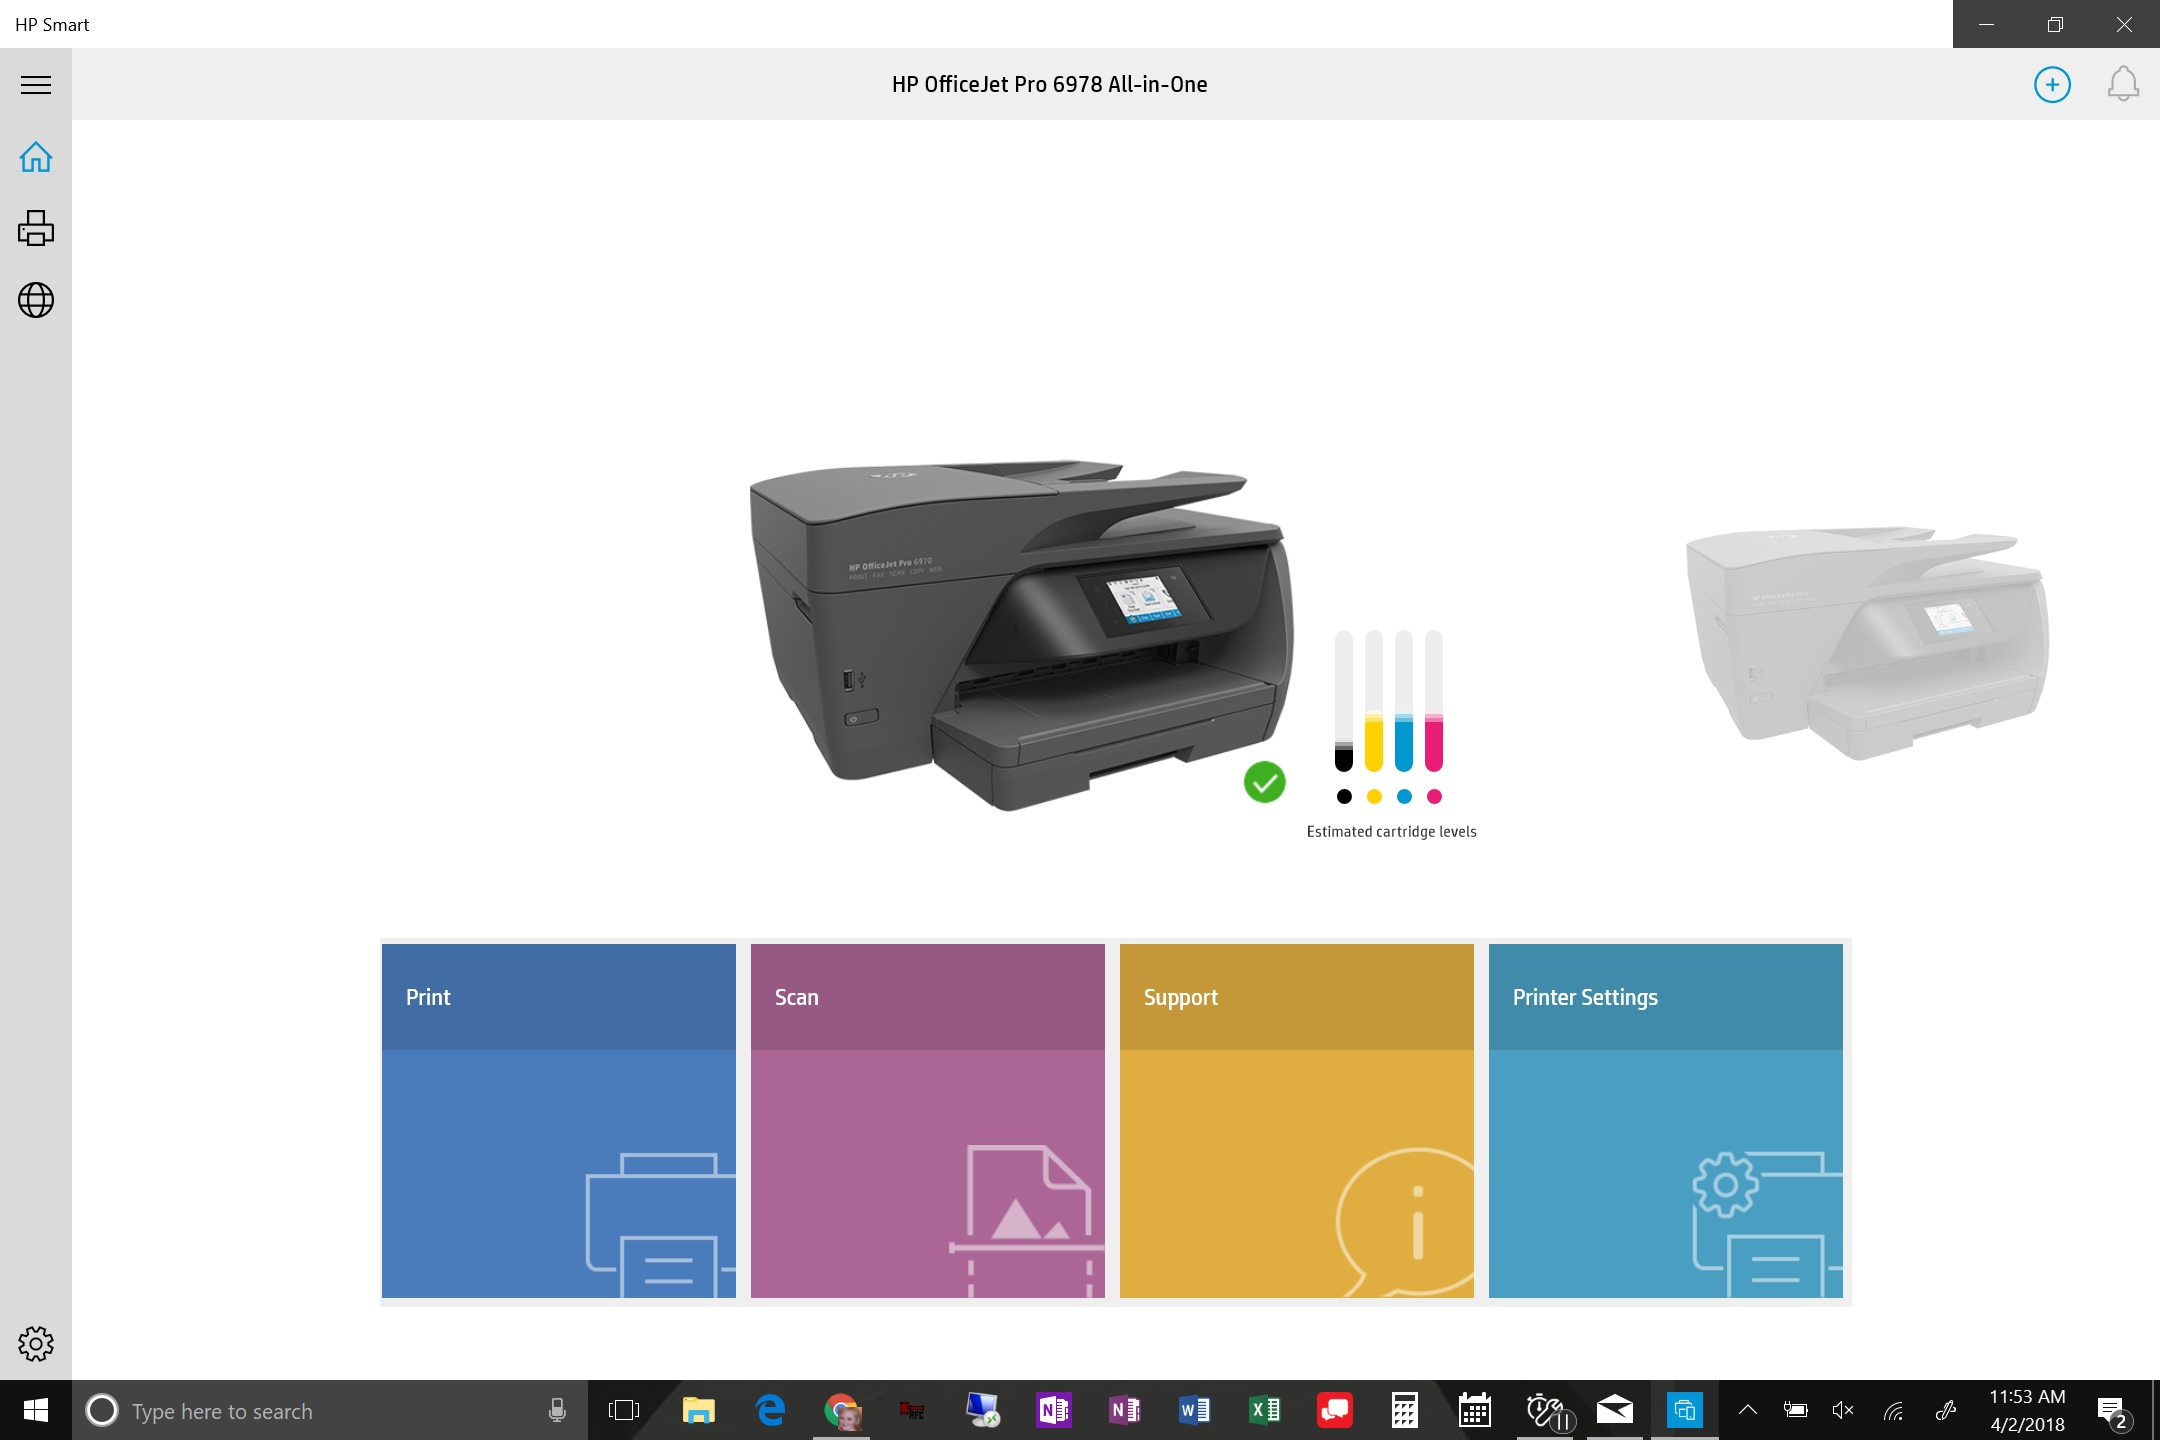
Task: Click the taskbar search box
Action: tap(320, 1411)
